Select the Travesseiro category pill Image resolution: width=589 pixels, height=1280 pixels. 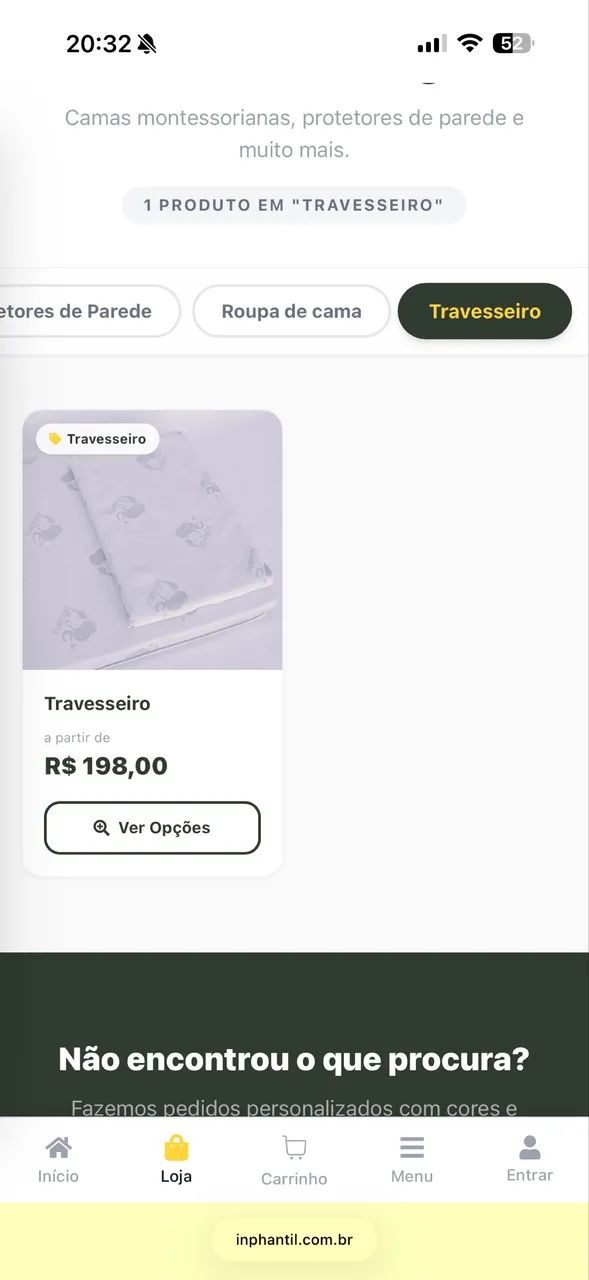[485, 311]
